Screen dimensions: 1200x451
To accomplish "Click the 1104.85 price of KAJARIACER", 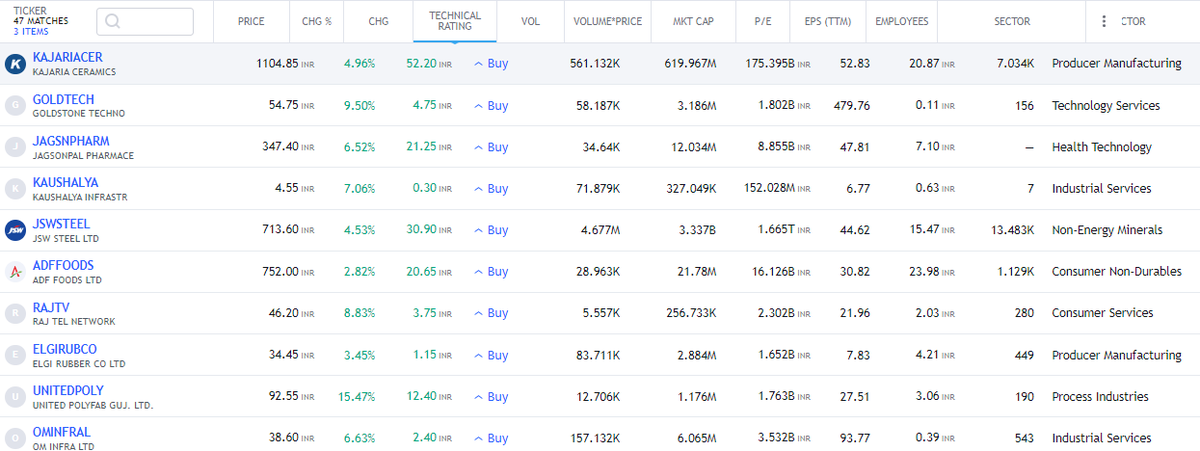I will coord(277,63).
